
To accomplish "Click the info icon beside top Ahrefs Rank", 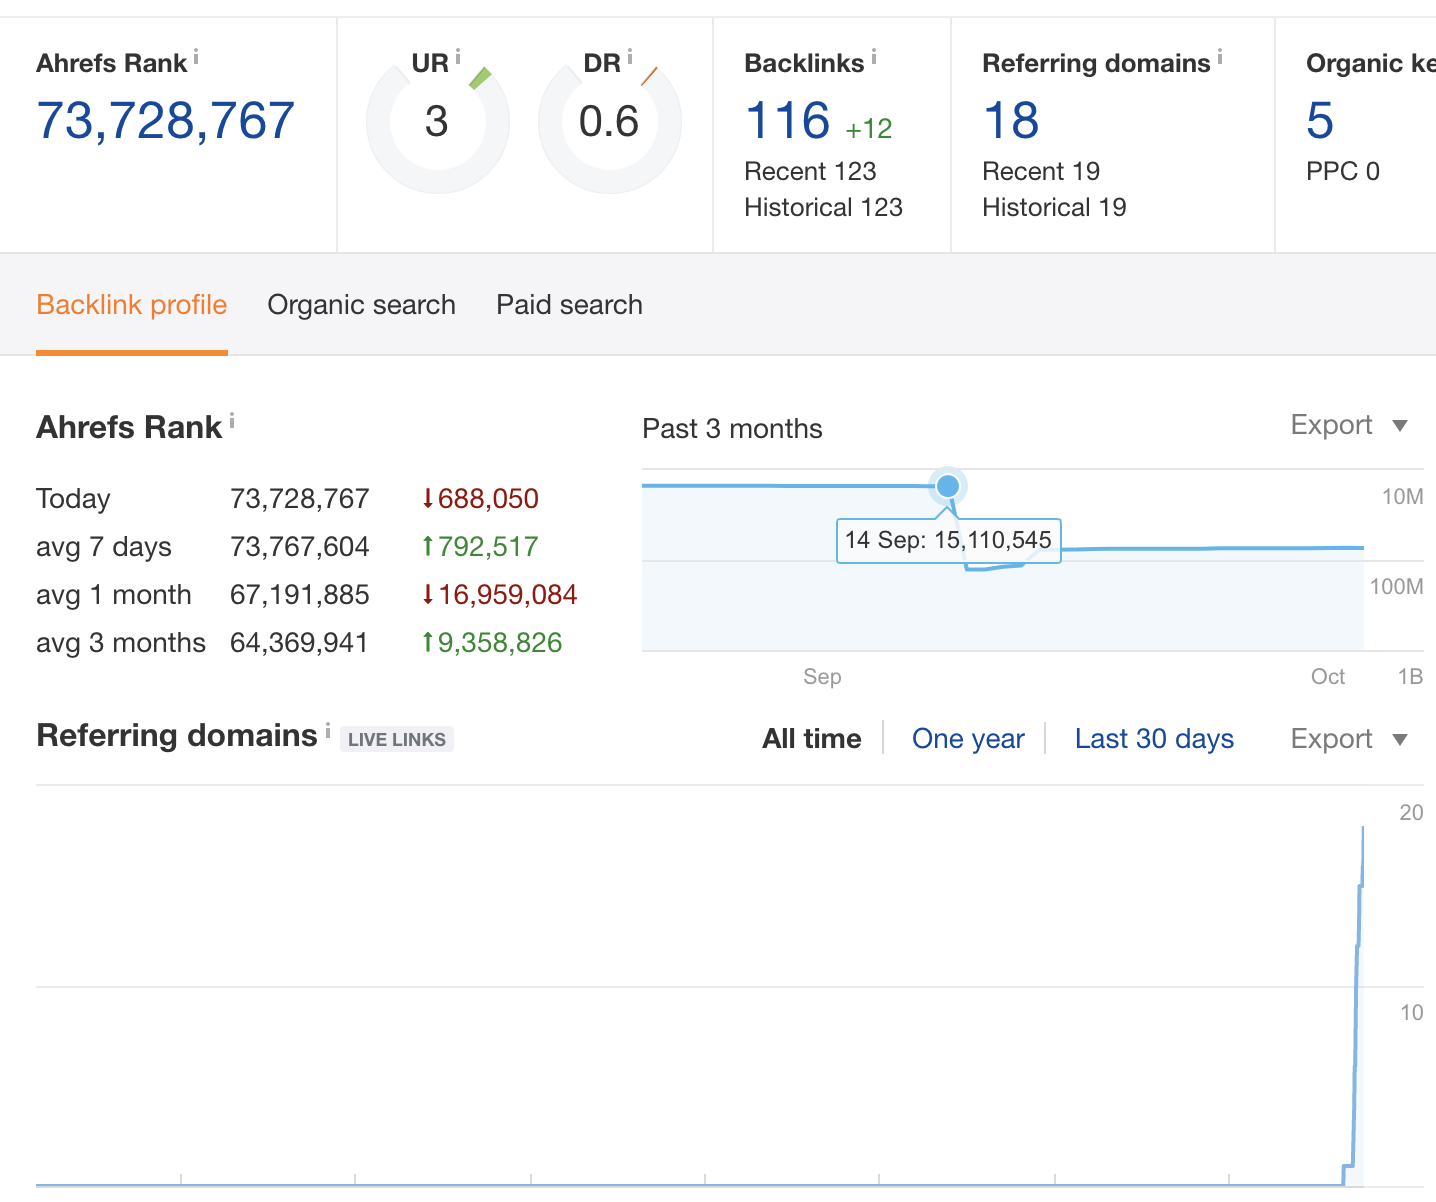I will coord(196,57).
